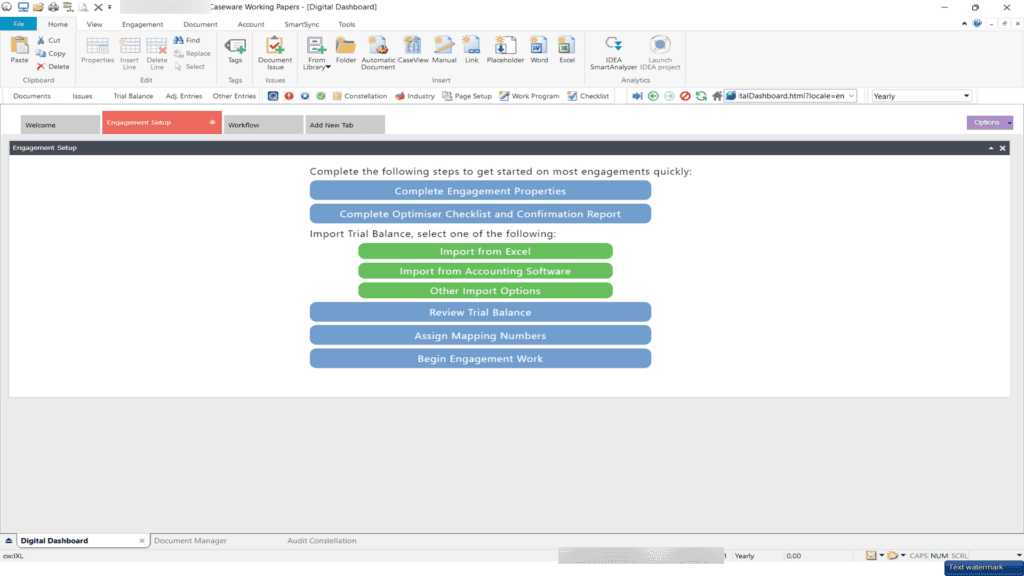Insert a CaseView document

413,50
